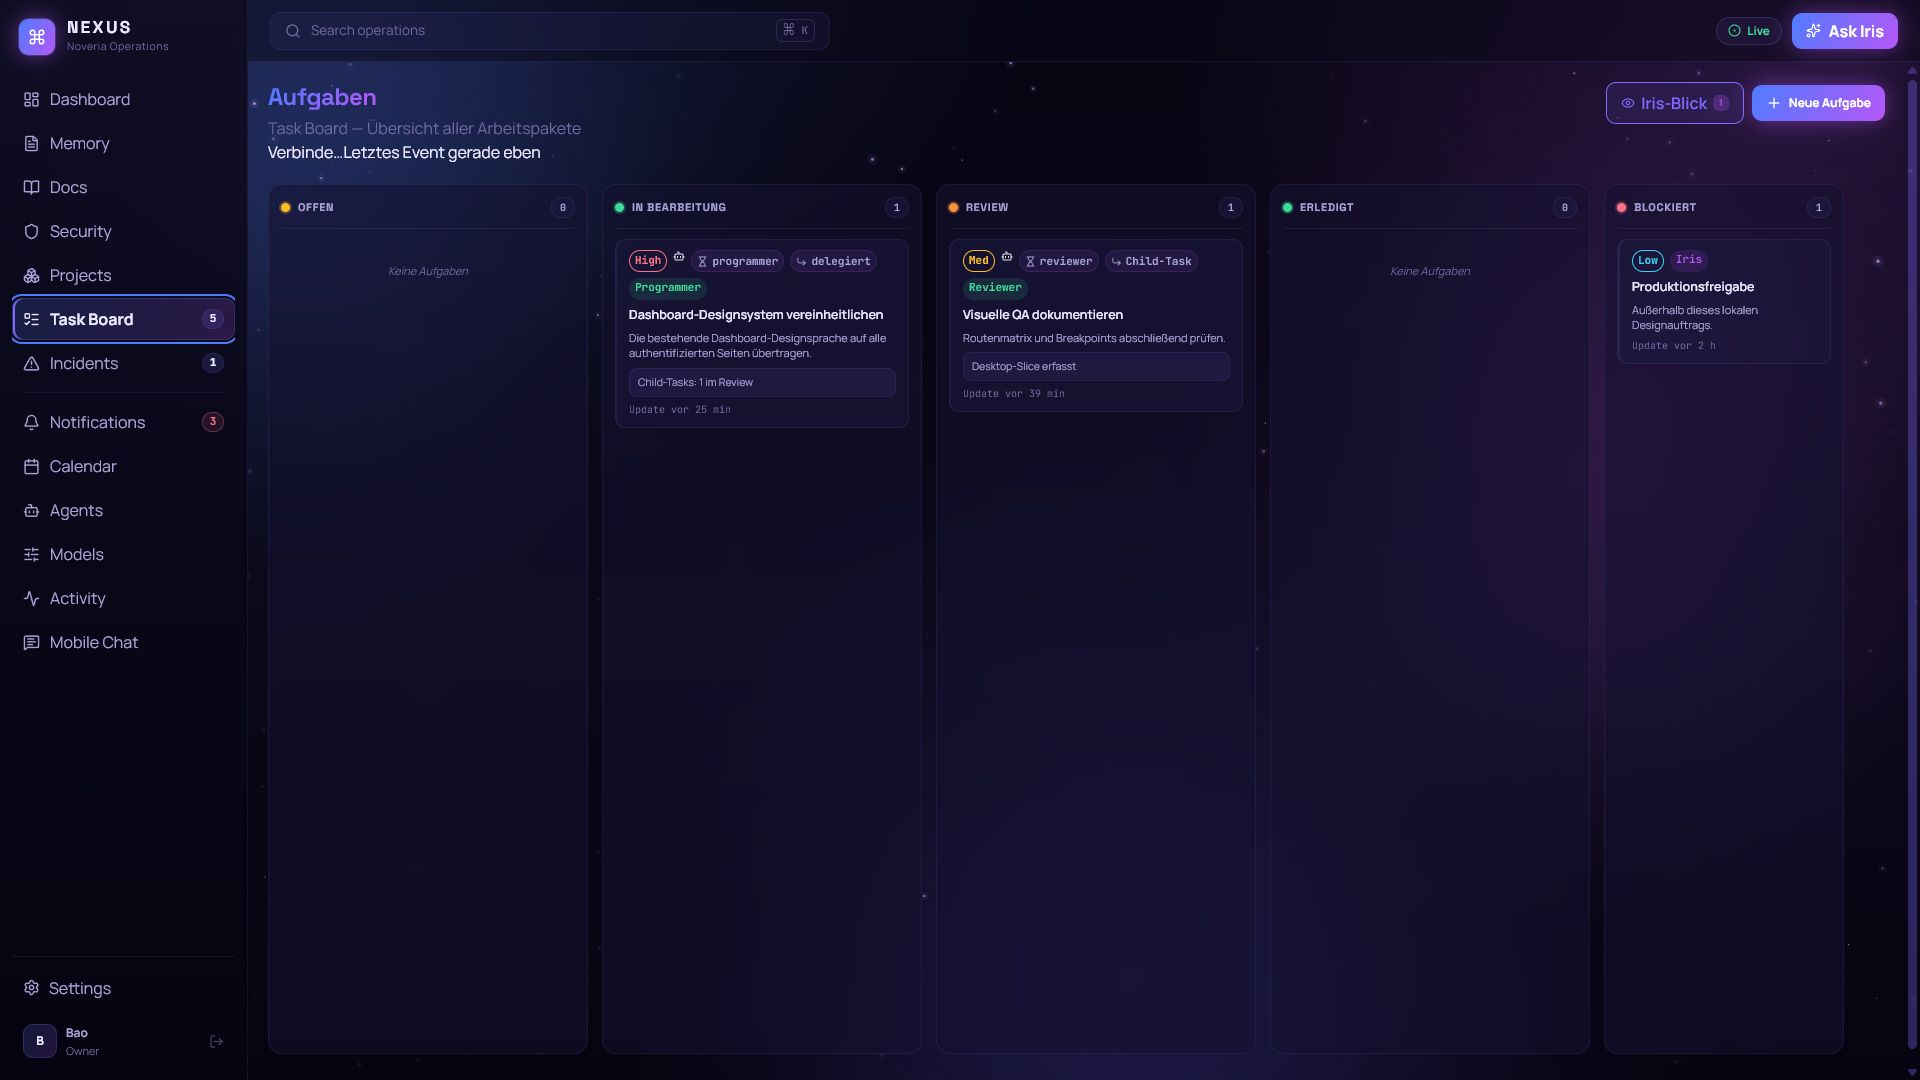This screenshot has width=1920, height=1080.
Task: Click the logout icon next to Bao
Action: pyautogui.click(x=216, y=1041)
